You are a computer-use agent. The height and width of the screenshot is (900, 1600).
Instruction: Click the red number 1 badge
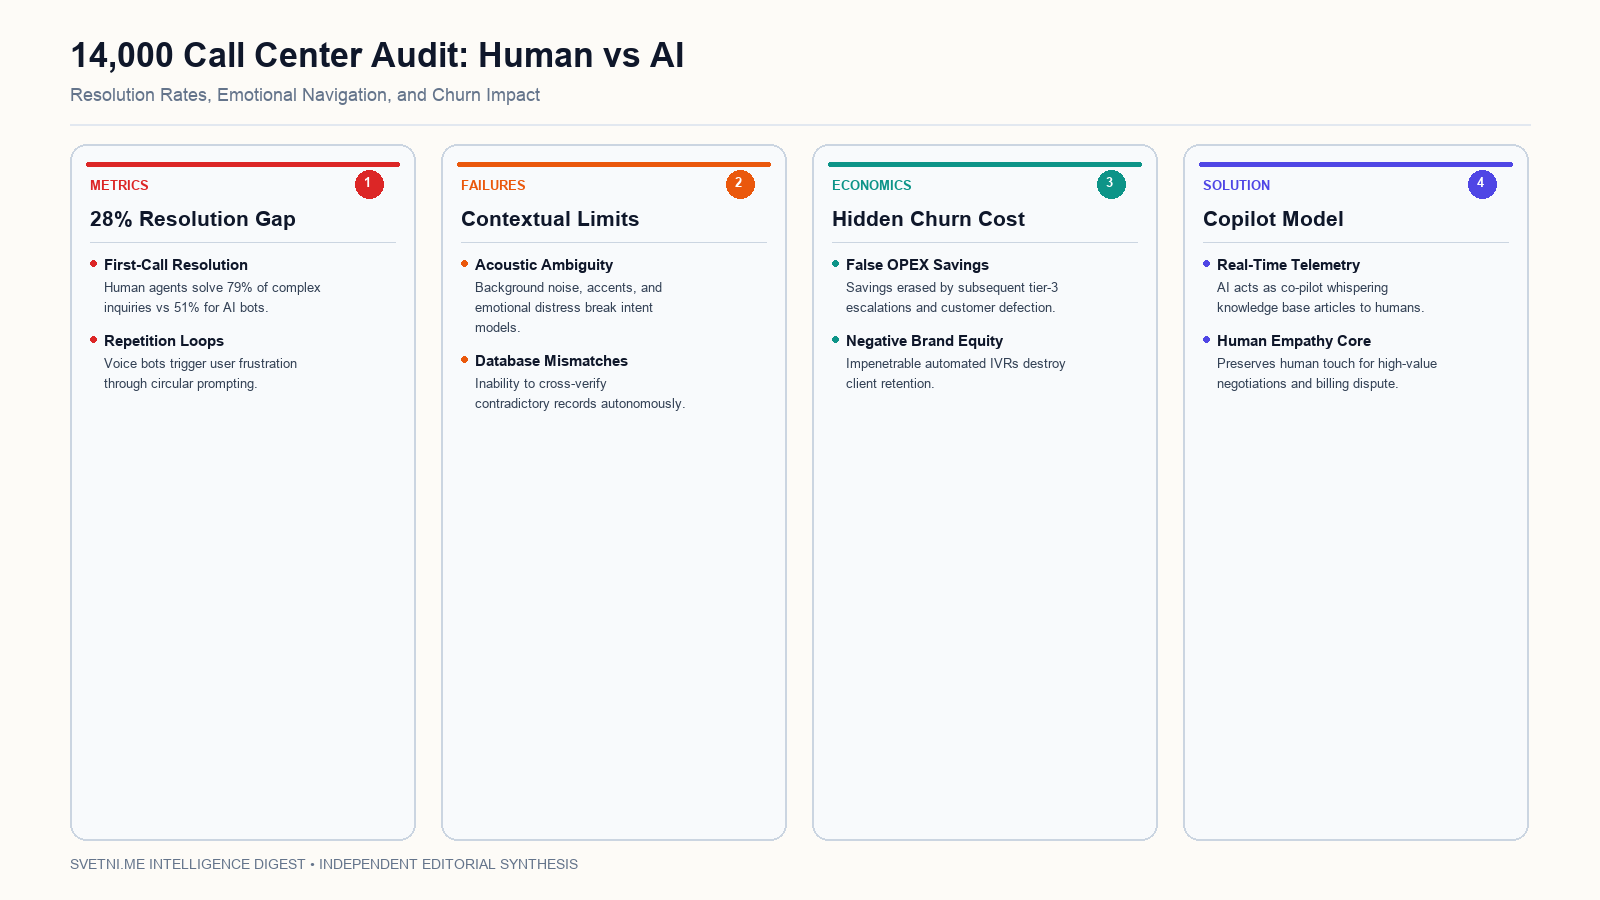(x=369, y=184)
